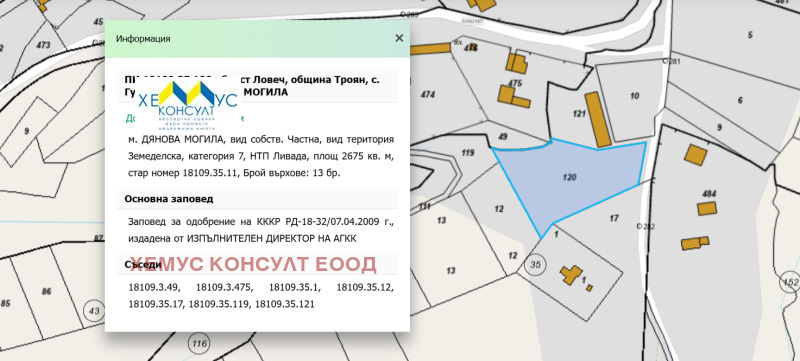Click parcel 473 on the map
This screenshot has width=800, height=361.
coord(43,45)
